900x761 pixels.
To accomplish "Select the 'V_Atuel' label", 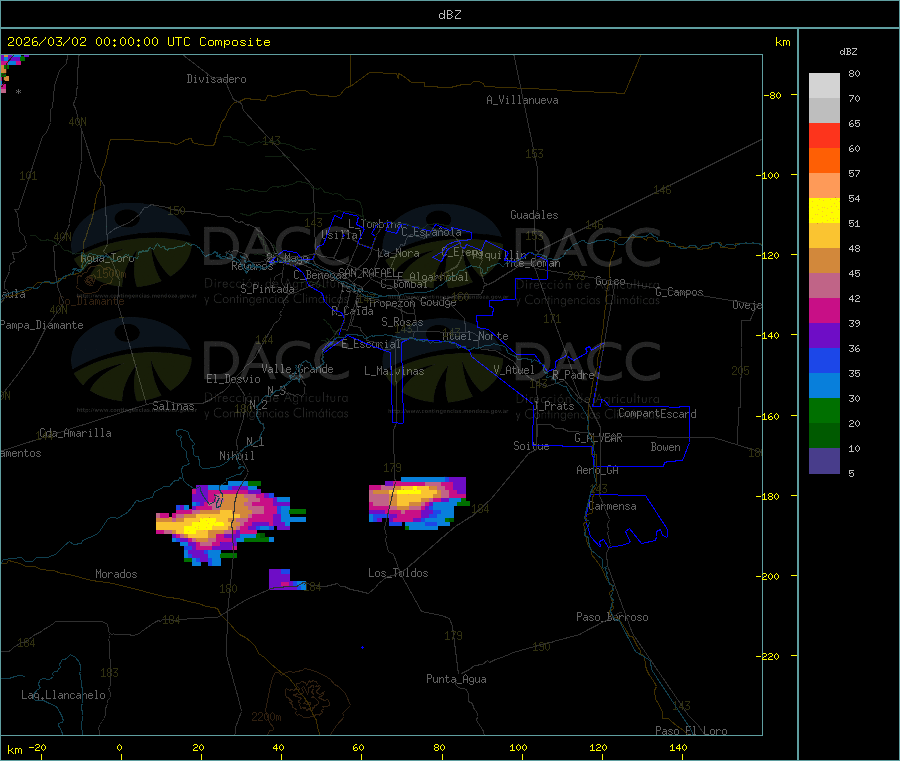I will pos(514,370).
